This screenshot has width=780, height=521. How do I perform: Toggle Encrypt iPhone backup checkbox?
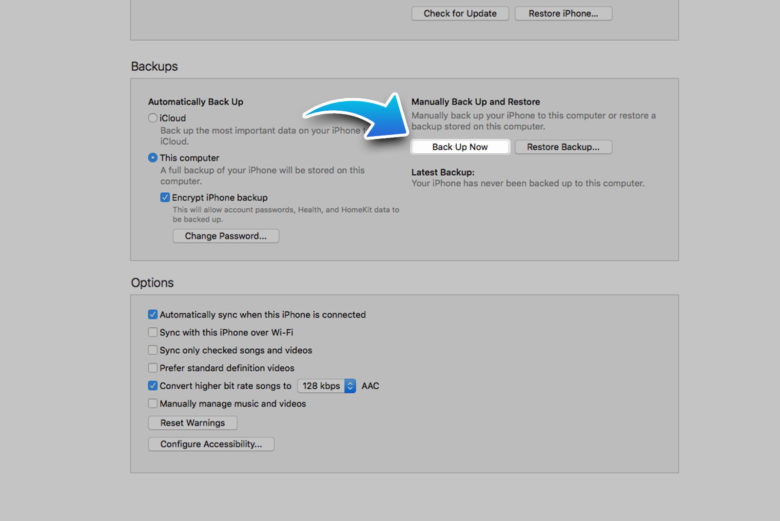pos(165,198)
